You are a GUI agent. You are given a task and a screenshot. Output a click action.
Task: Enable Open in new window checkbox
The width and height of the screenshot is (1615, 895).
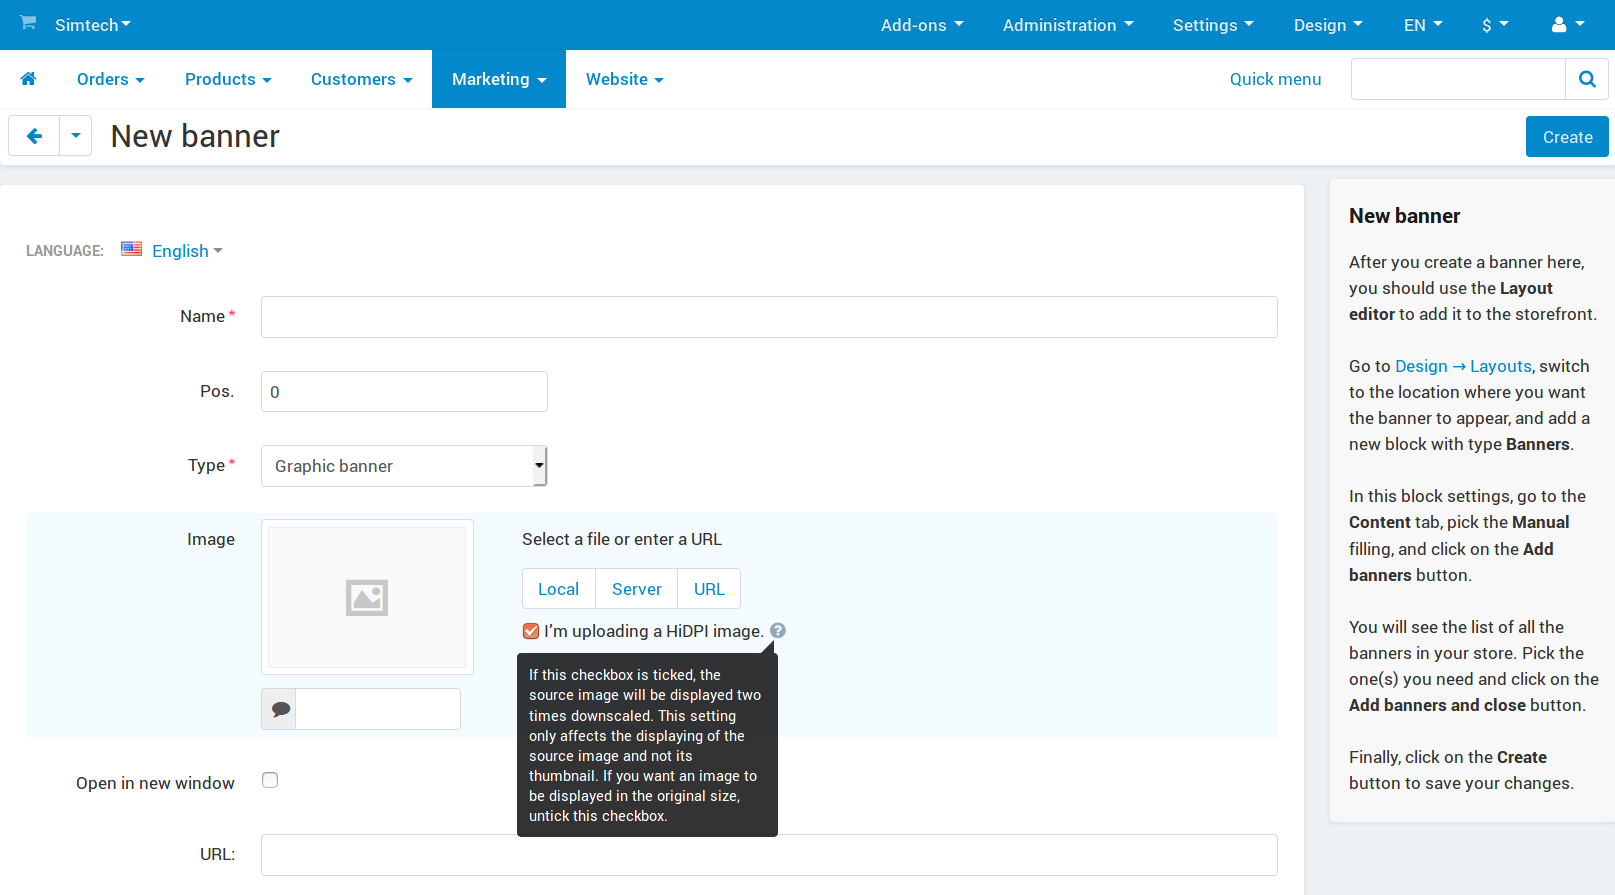pos(270,780)
